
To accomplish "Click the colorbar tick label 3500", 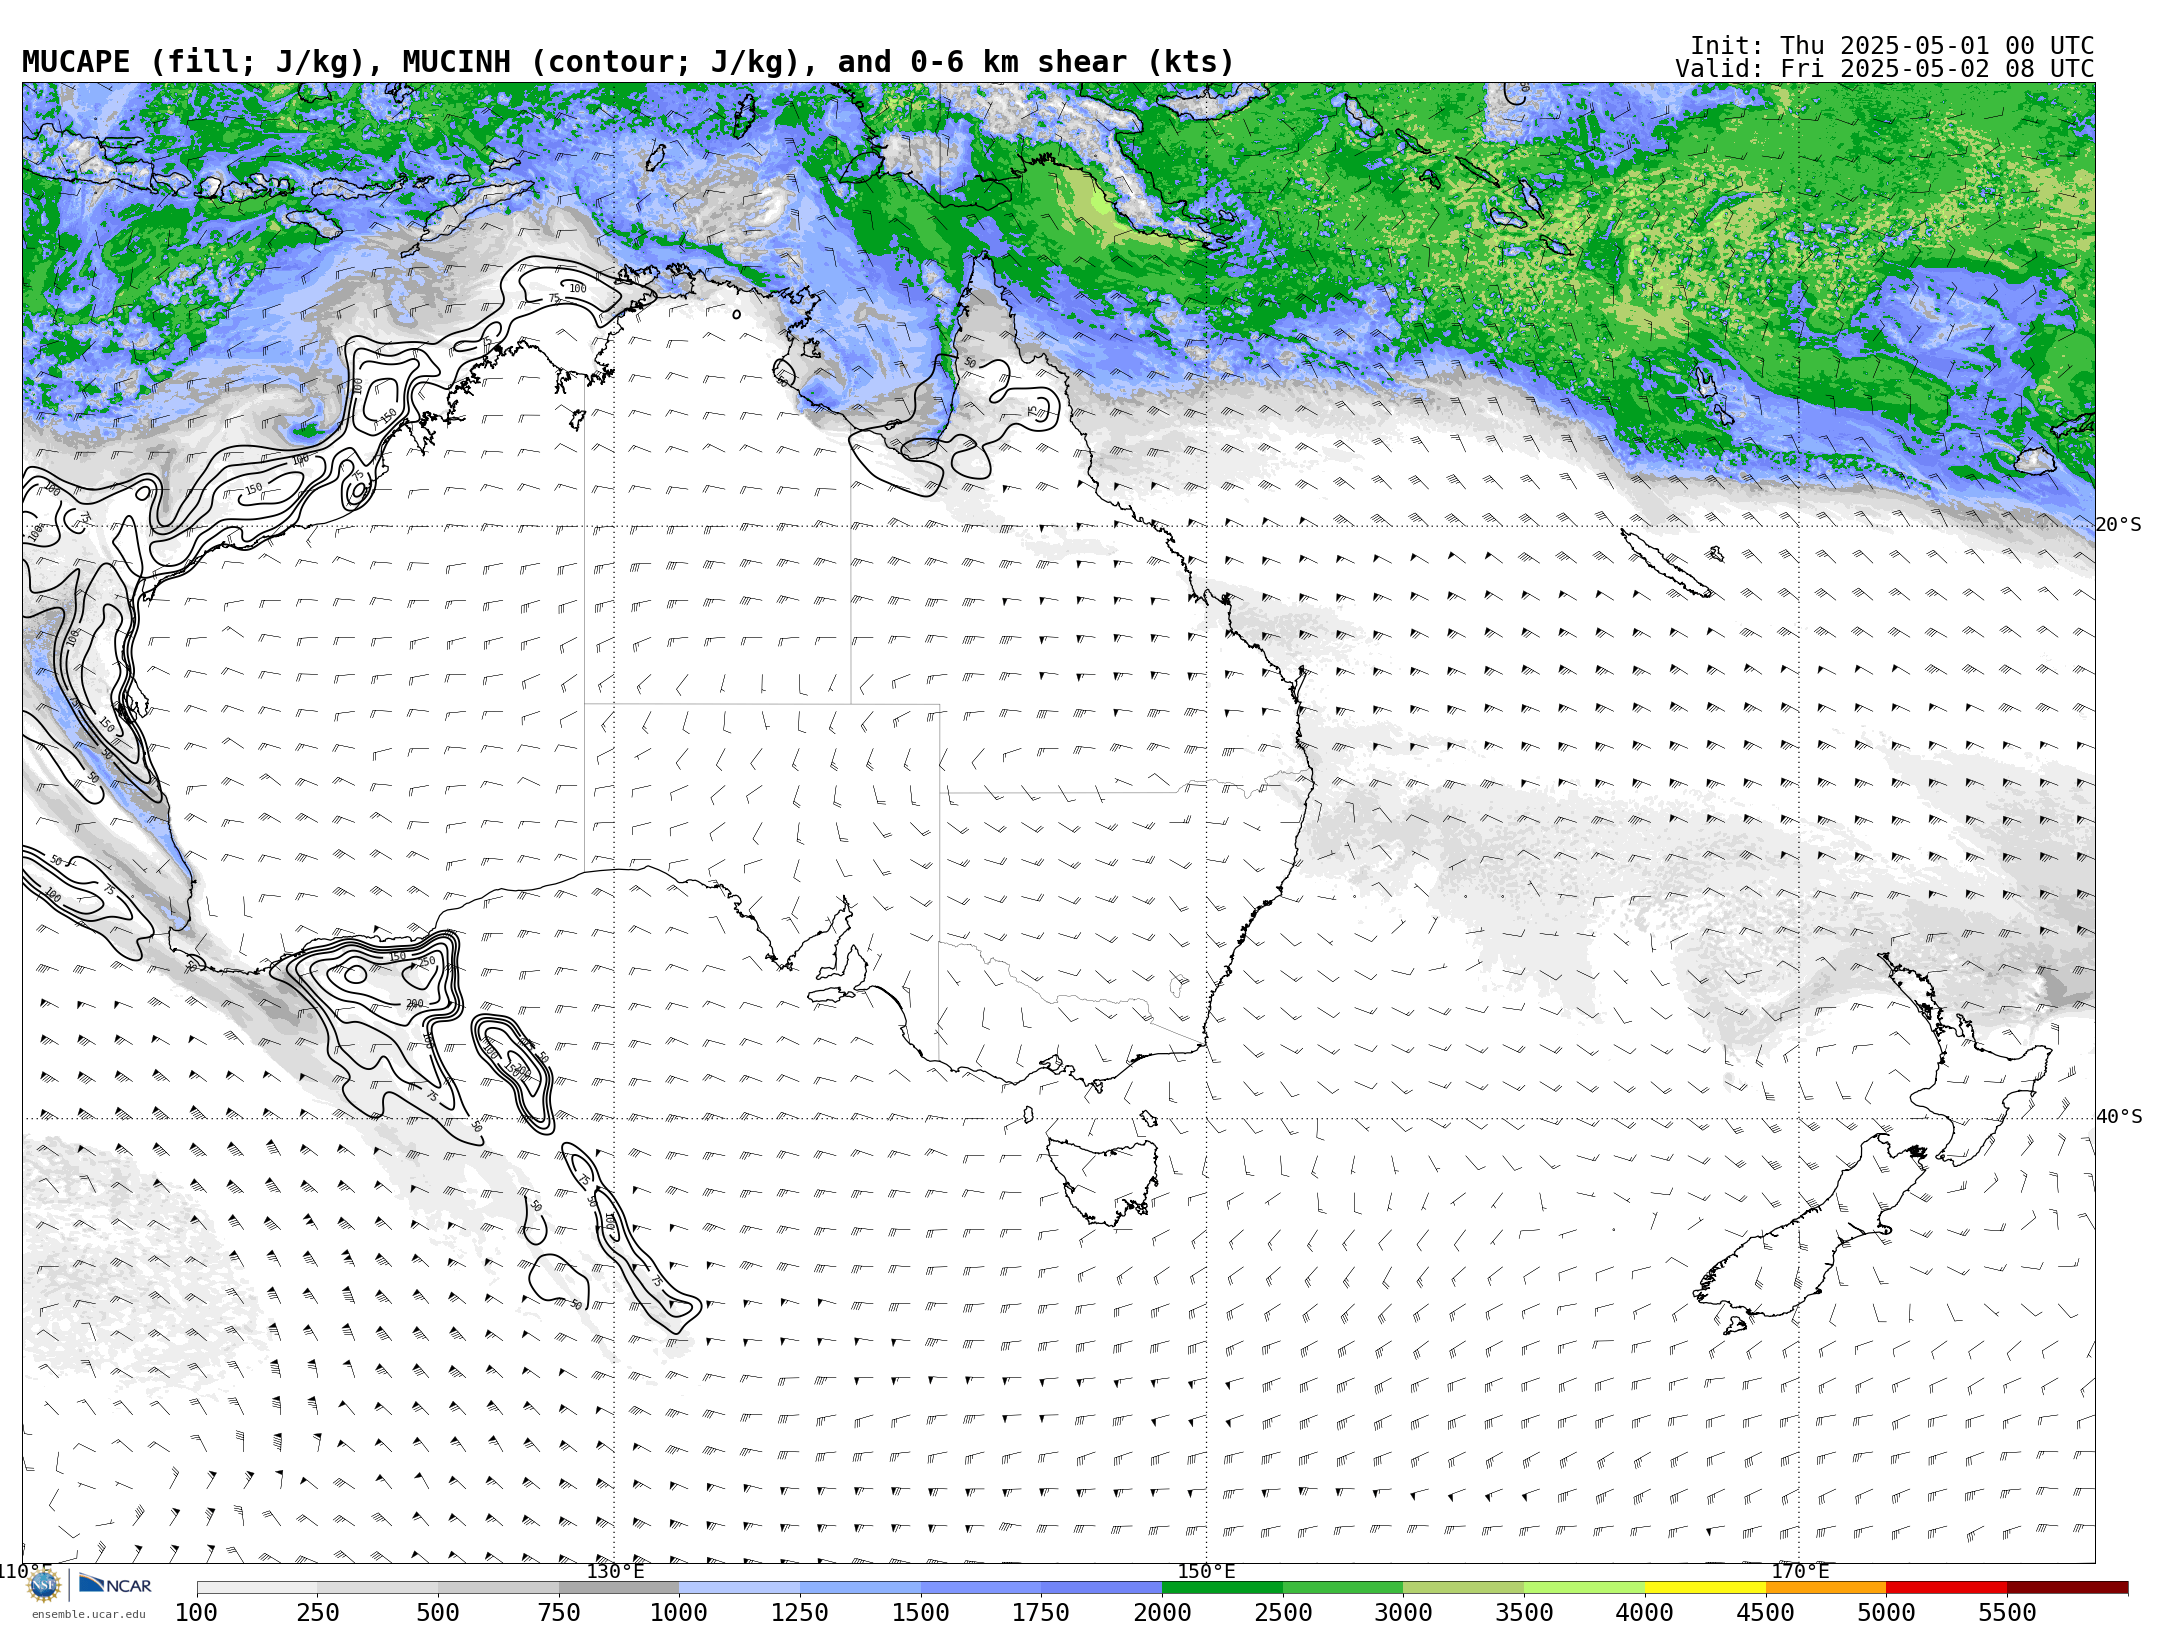I will pyautogui.click(x=1524, y=1613).
